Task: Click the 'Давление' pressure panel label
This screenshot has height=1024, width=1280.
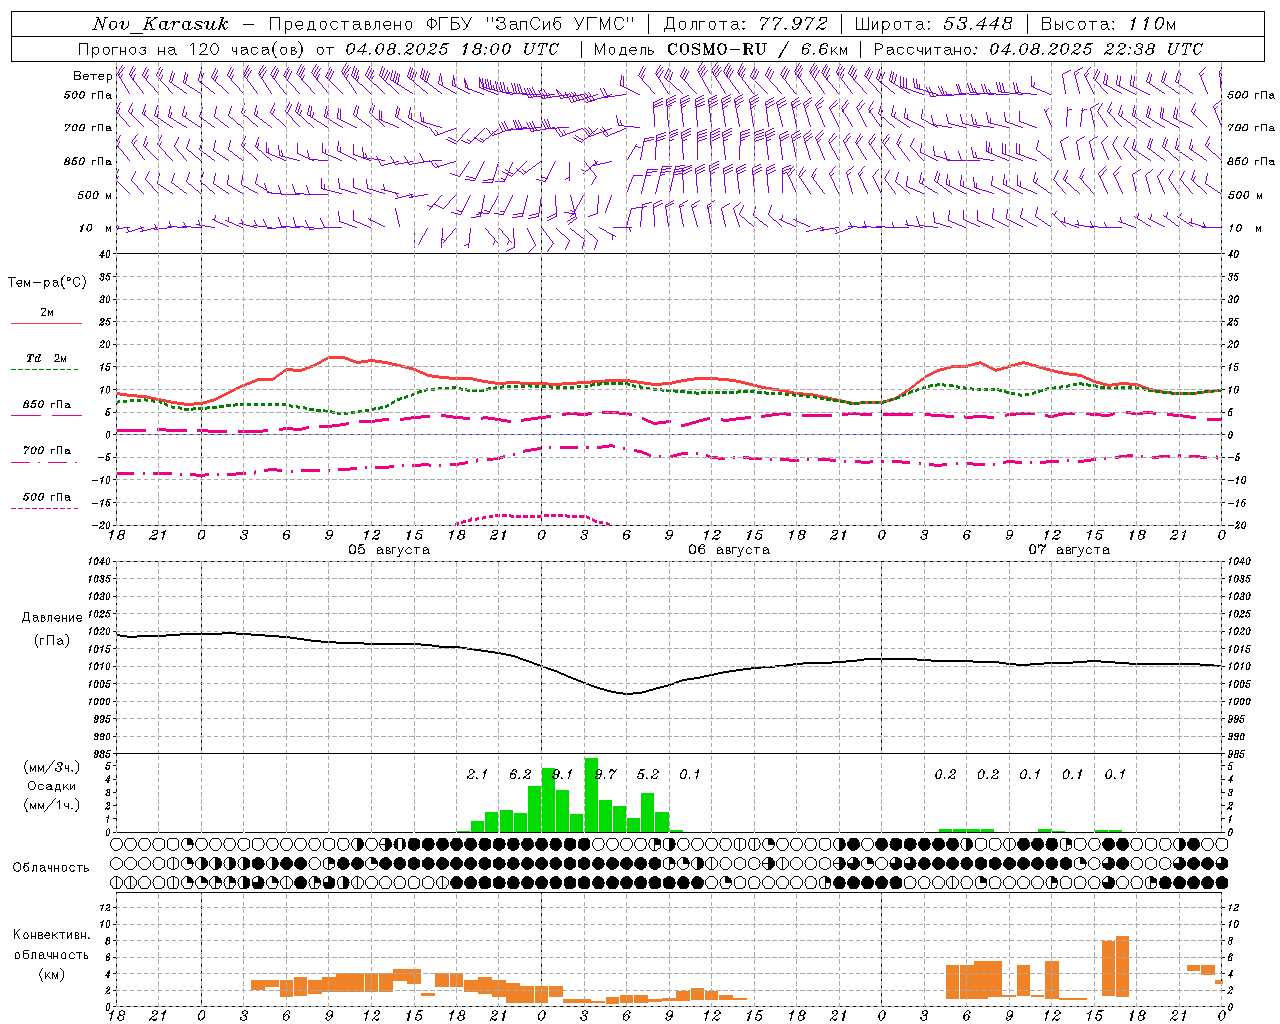Action: tap(52, 618)
